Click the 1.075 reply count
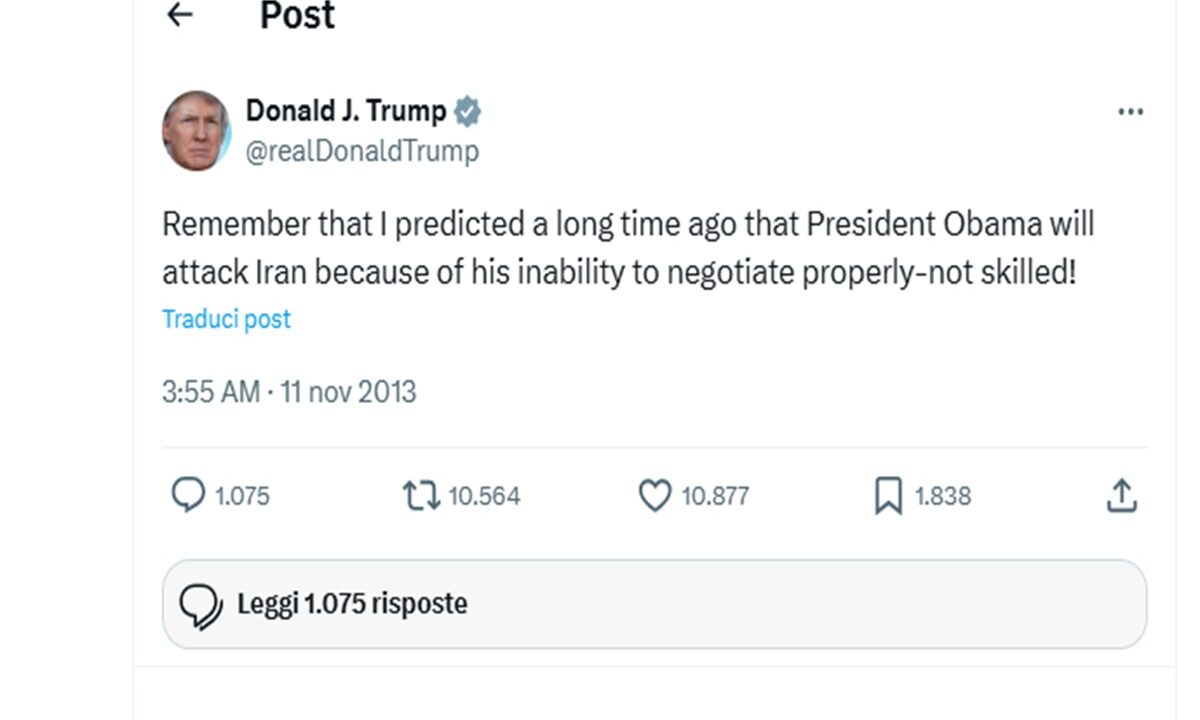The width and height of the screenshot is (1200, 720). pyautogui.click(x=243, y=496)
